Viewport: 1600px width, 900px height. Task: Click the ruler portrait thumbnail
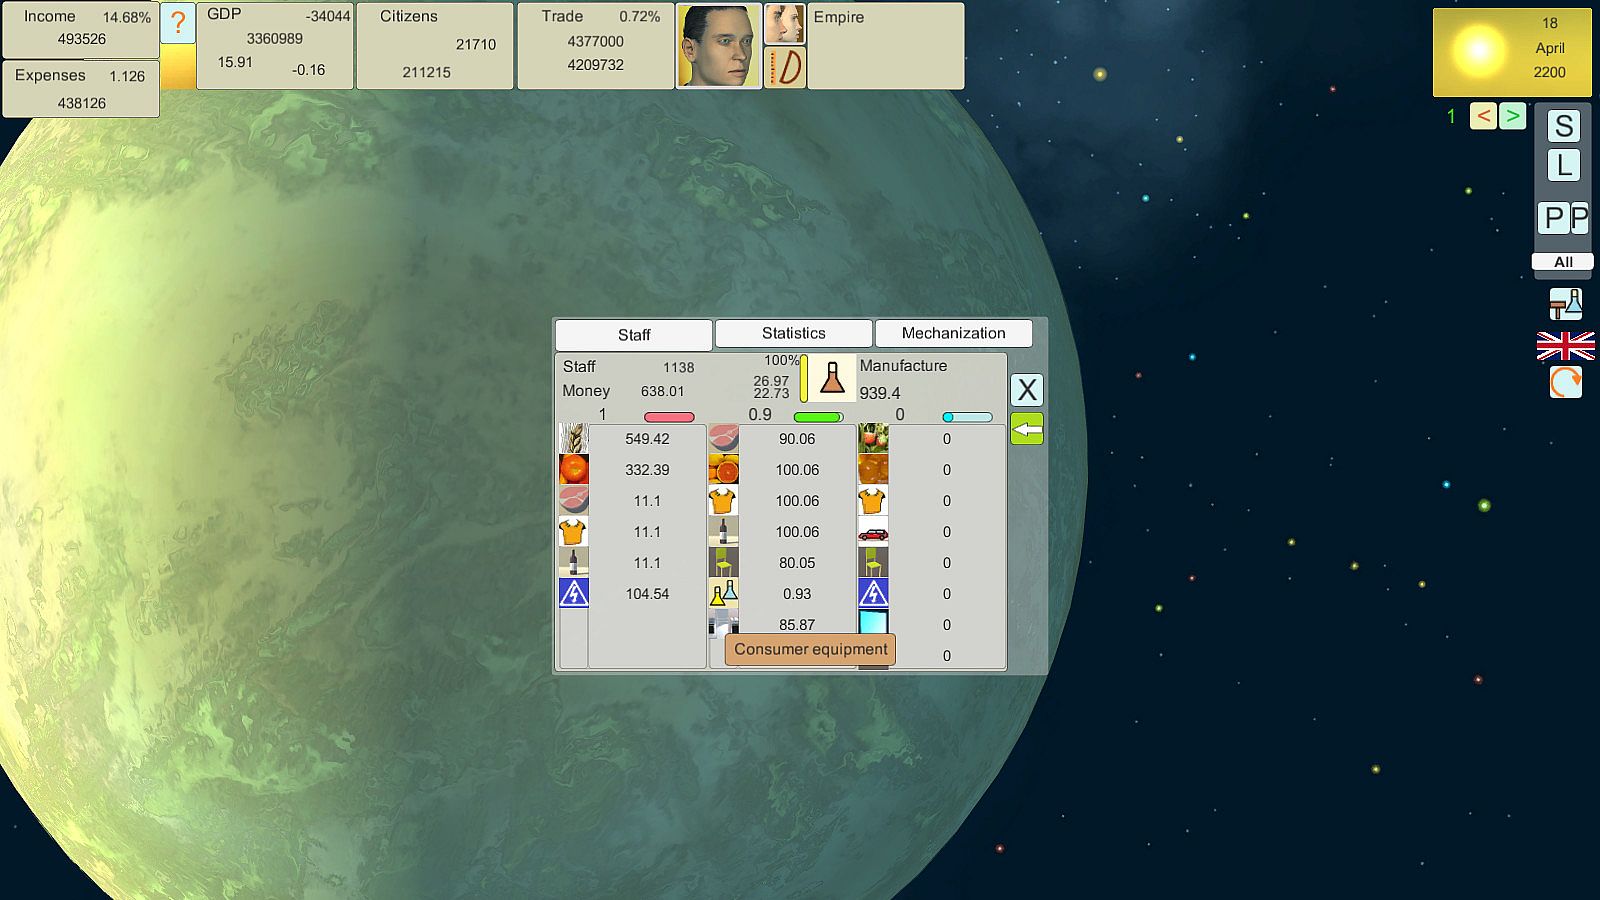click(x=719, y=46)
